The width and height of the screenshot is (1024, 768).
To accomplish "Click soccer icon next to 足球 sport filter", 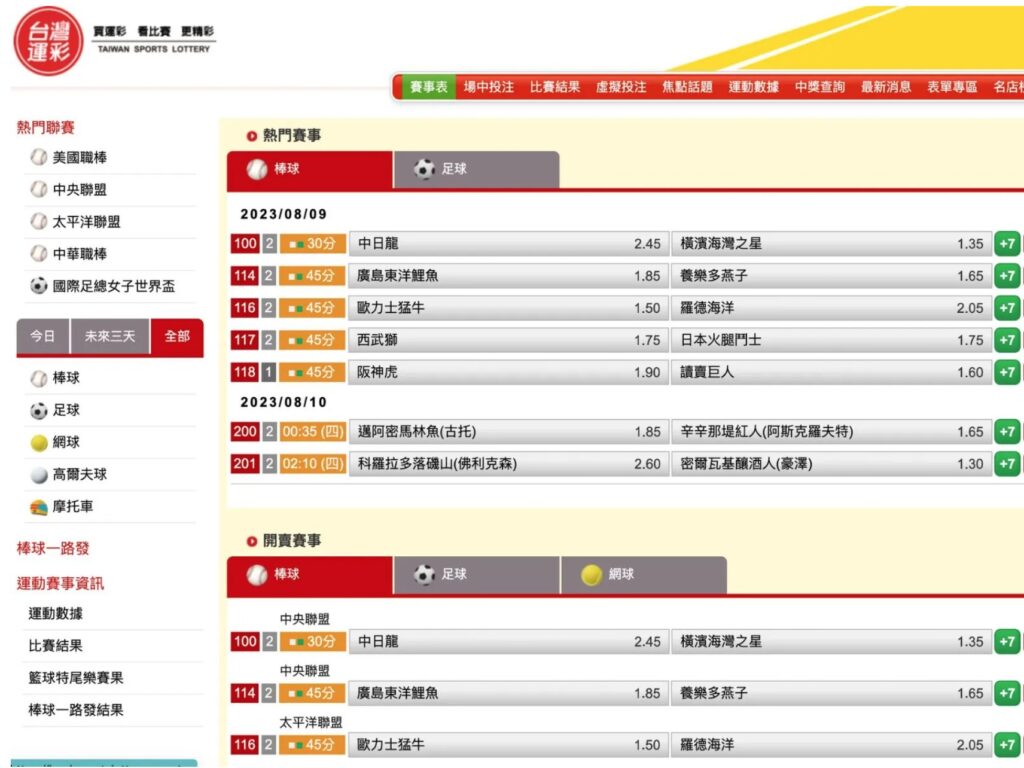I will [x=39, y=410].
